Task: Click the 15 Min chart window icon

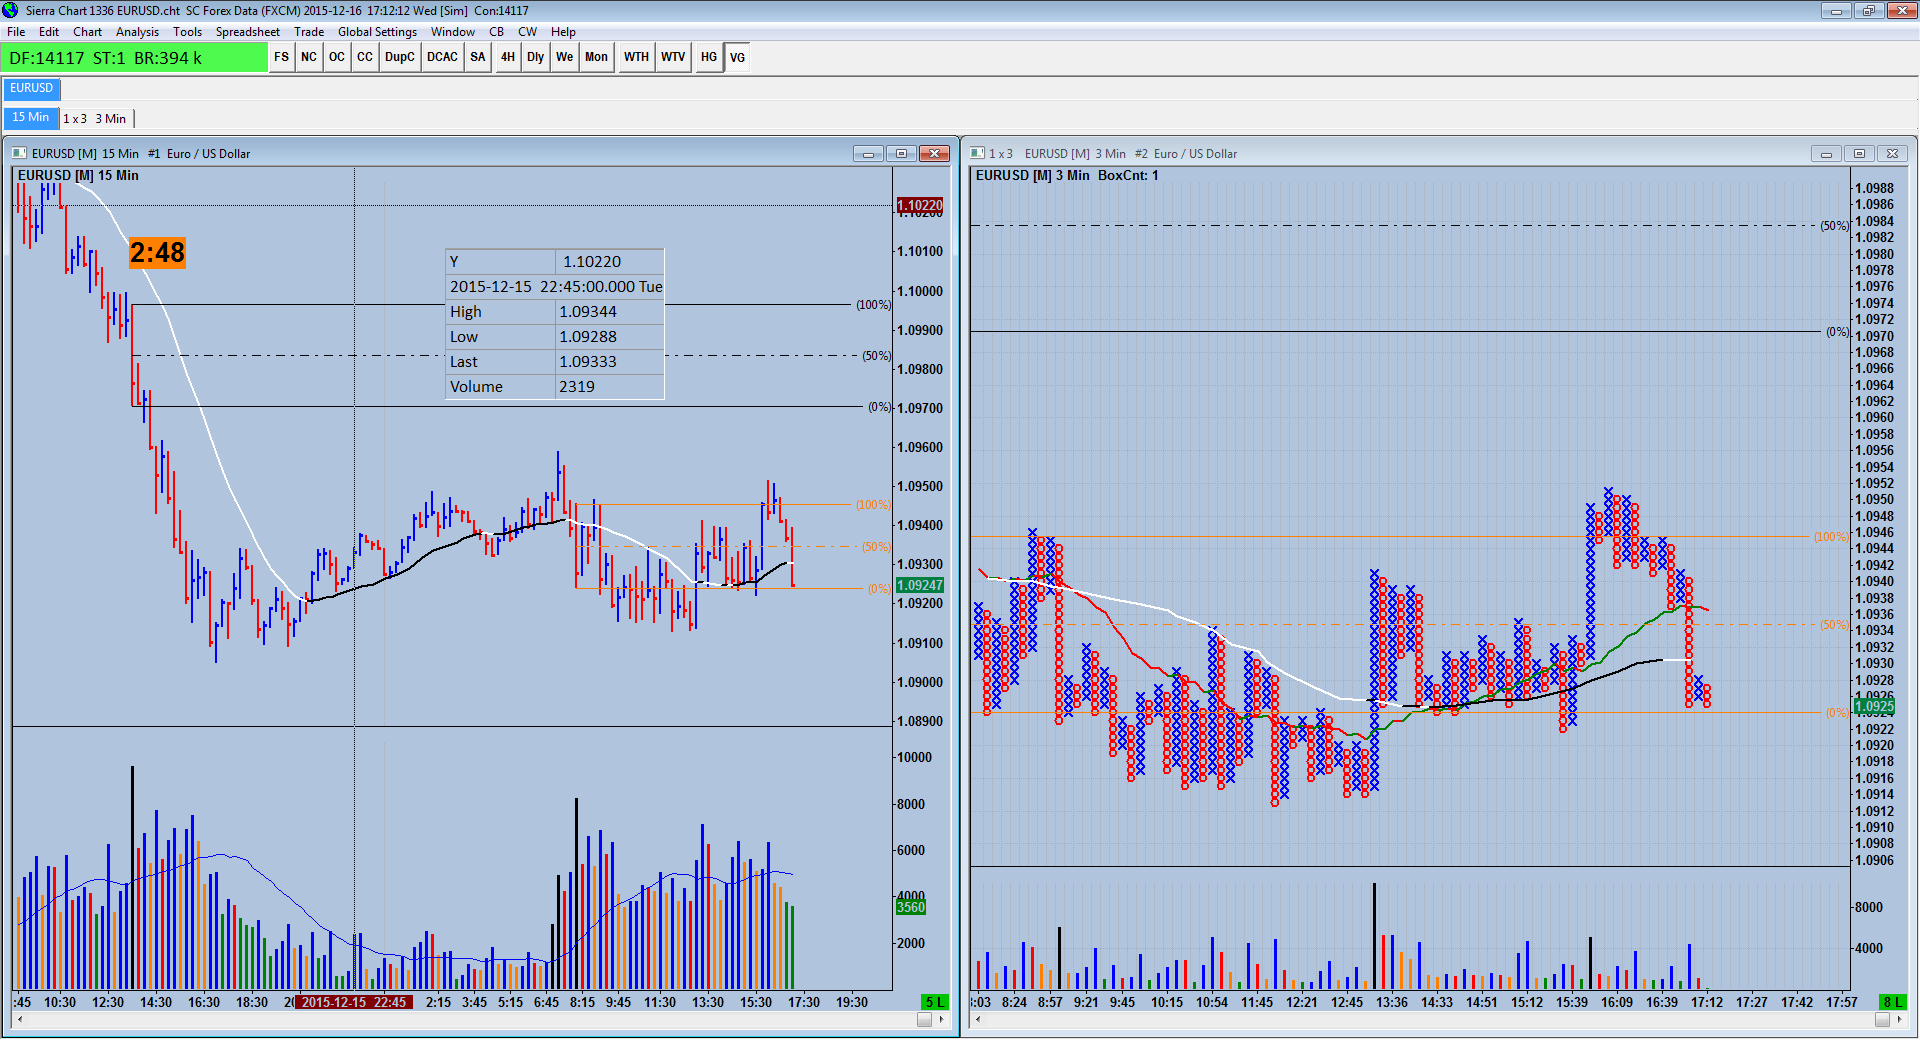Action: [x=19, y=153]
